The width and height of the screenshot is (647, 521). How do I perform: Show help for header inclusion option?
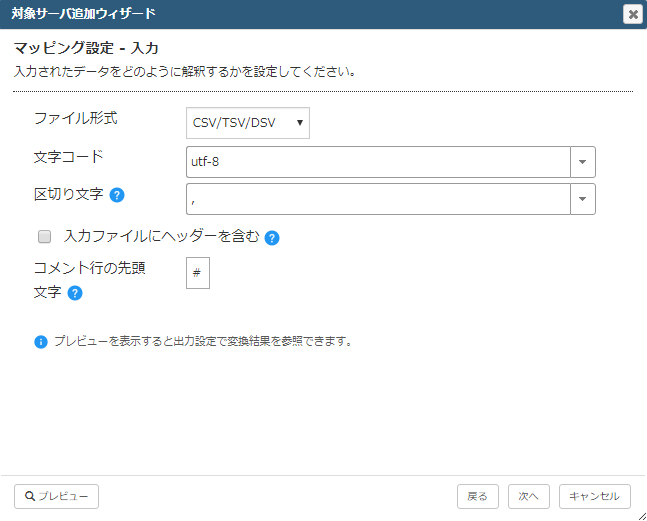272,238
